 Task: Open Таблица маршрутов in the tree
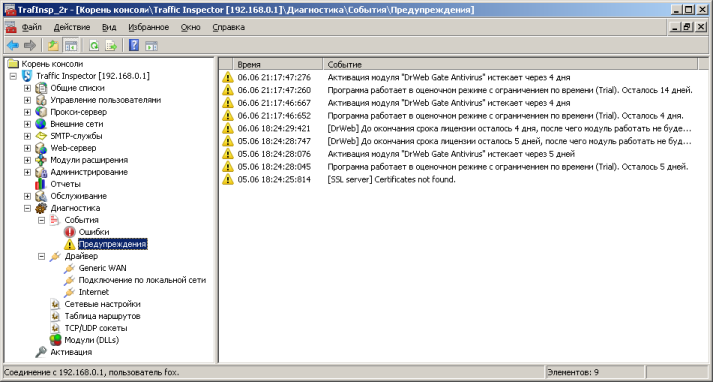[x=102, y=316]
